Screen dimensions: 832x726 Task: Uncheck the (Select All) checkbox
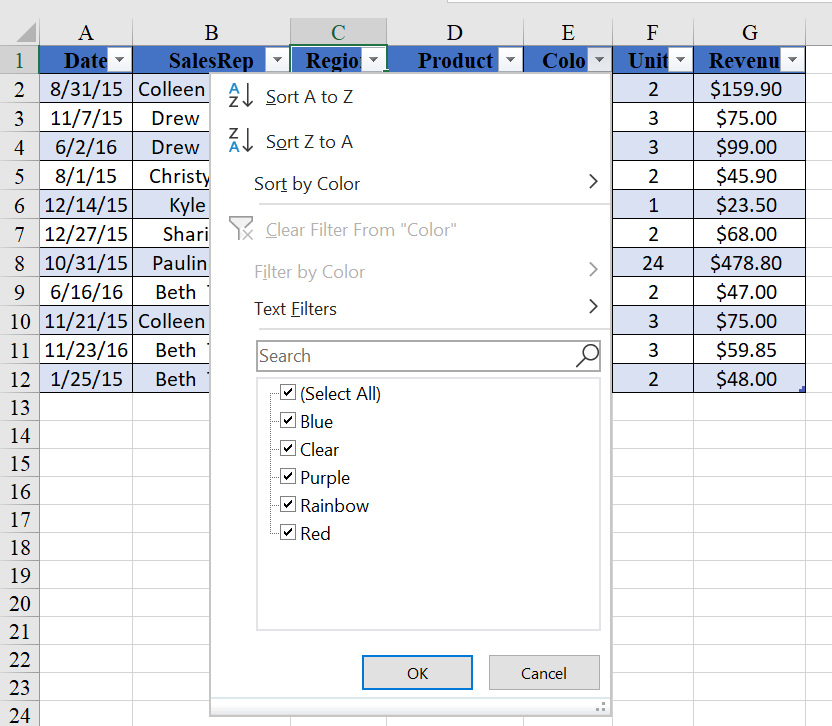pyautogui.click(x=288, y=393)
